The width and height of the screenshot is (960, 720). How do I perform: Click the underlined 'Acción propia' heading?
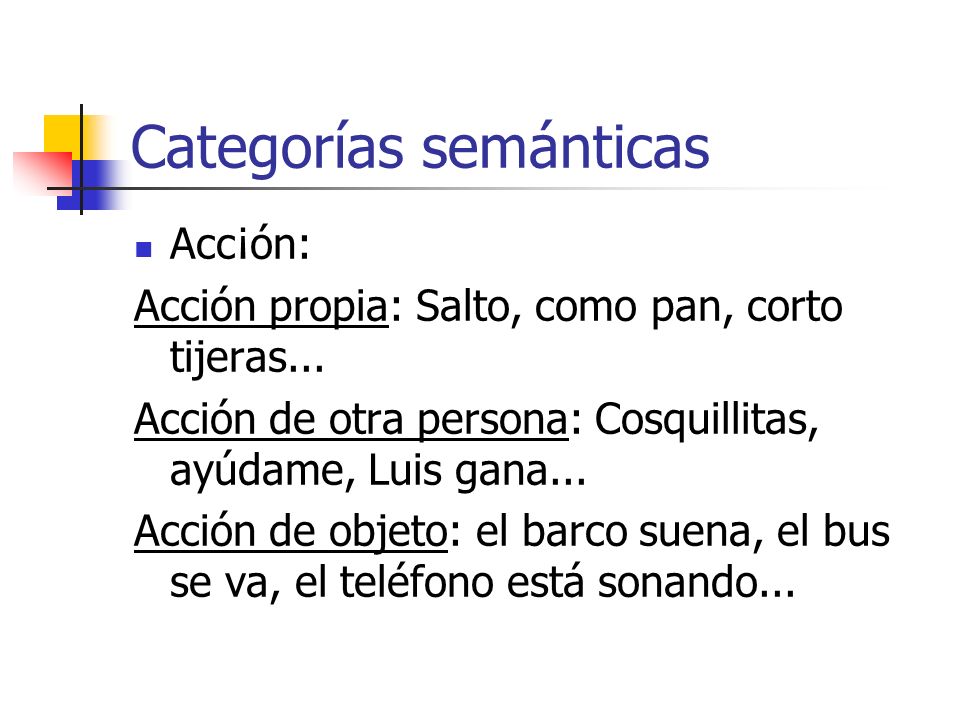click(x=261, y=306)
